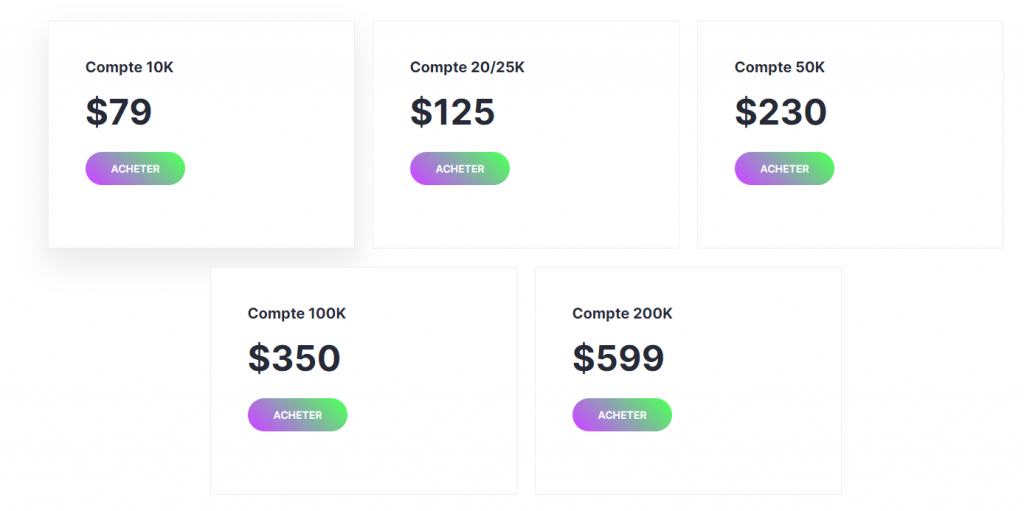This screenshot has height=511, width=1024.
Task: Click ACHETER in the Compte 100K card
Action: pyautogui.click(x=297, y=415)
